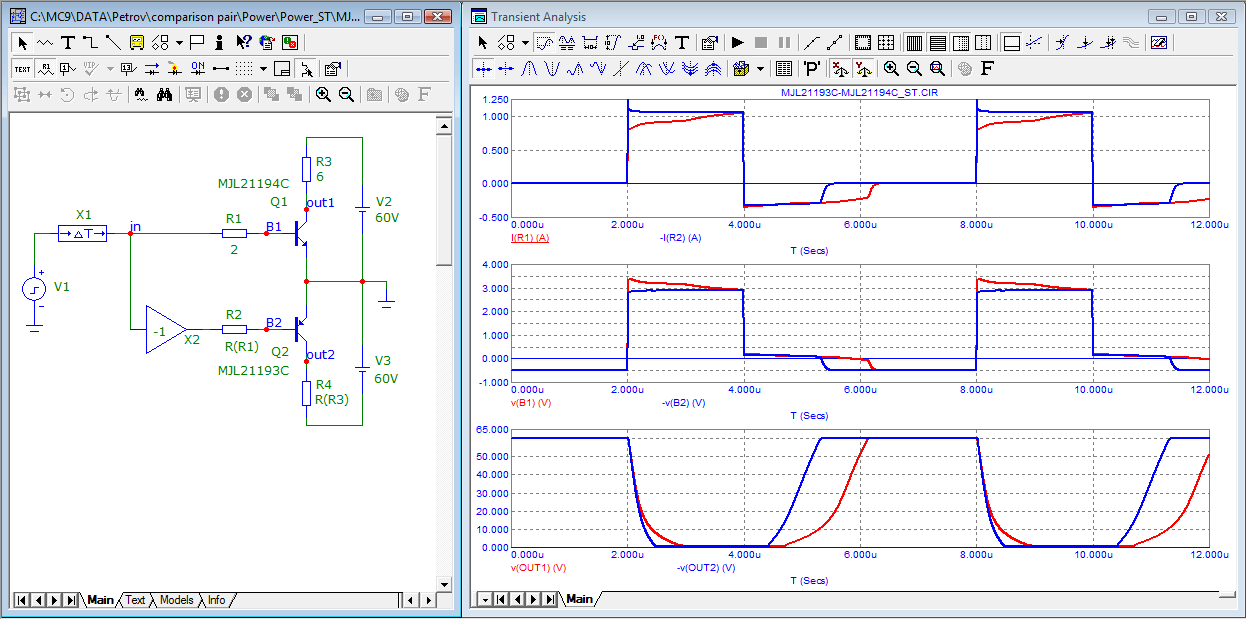1246x620 pixels.
Task: Click the -v(OUT2) (V) plot label
Action: pyautogui.click(x=706, y=567)
